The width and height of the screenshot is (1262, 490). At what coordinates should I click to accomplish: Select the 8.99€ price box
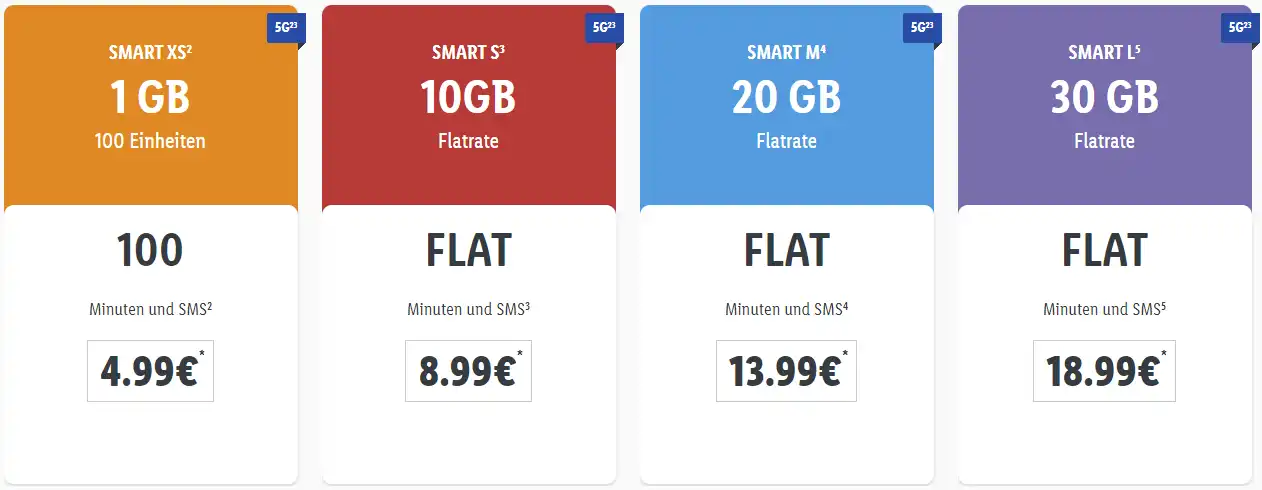tap(468, 371)
